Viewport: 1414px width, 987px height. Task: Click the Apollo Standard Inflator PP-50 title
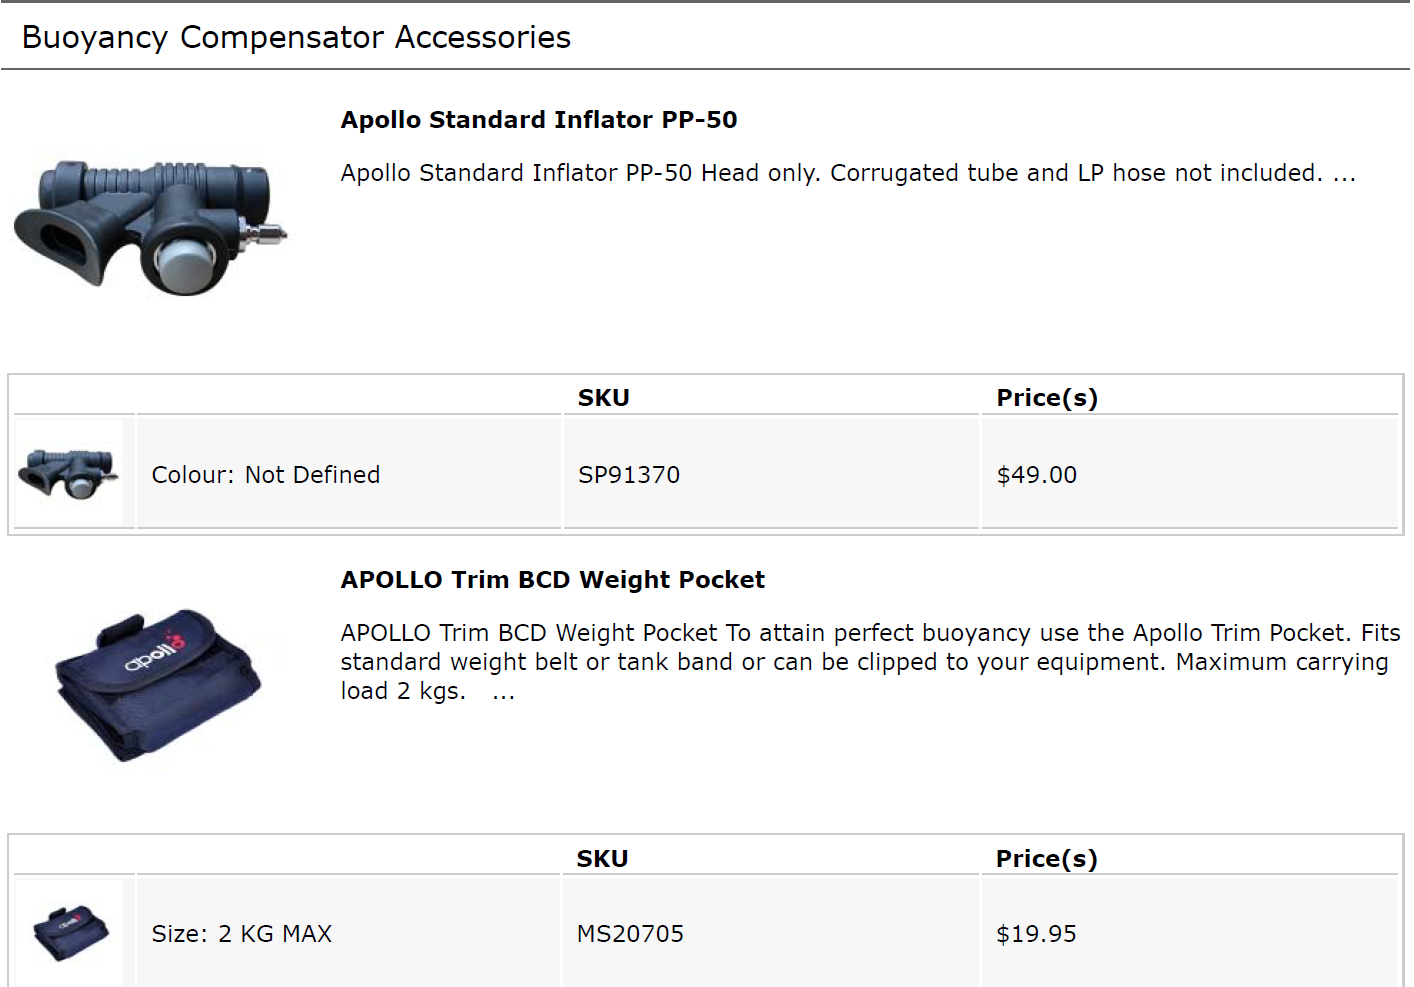coord(539,120)
